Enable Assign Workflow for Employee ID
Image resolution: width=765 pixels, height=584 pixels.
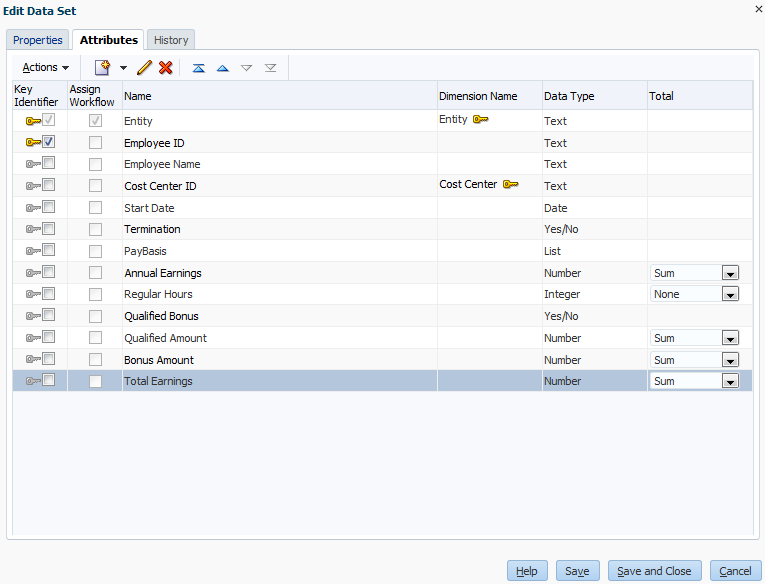click(x=95, y=142)
